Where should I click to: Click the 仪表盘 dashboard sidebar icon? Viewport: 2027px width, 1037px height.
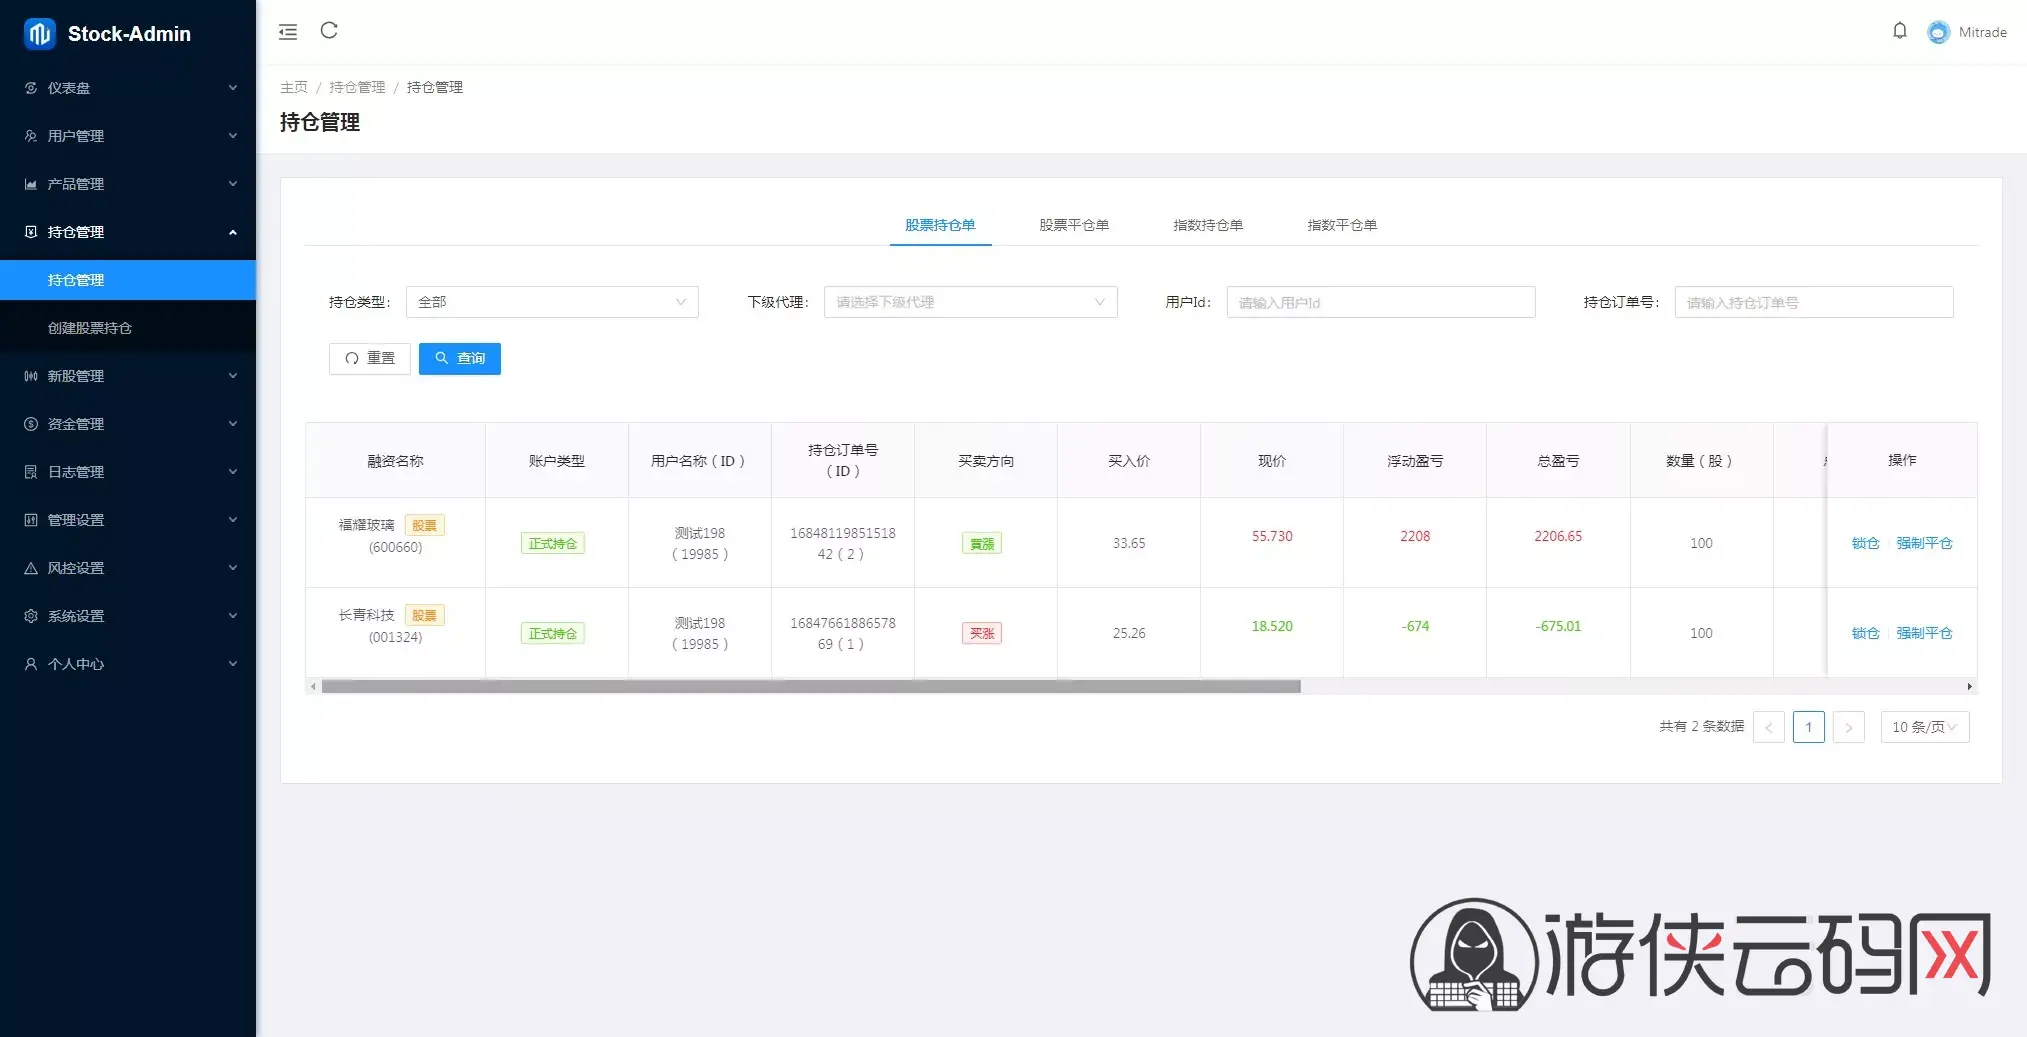(x=31, y=88)
